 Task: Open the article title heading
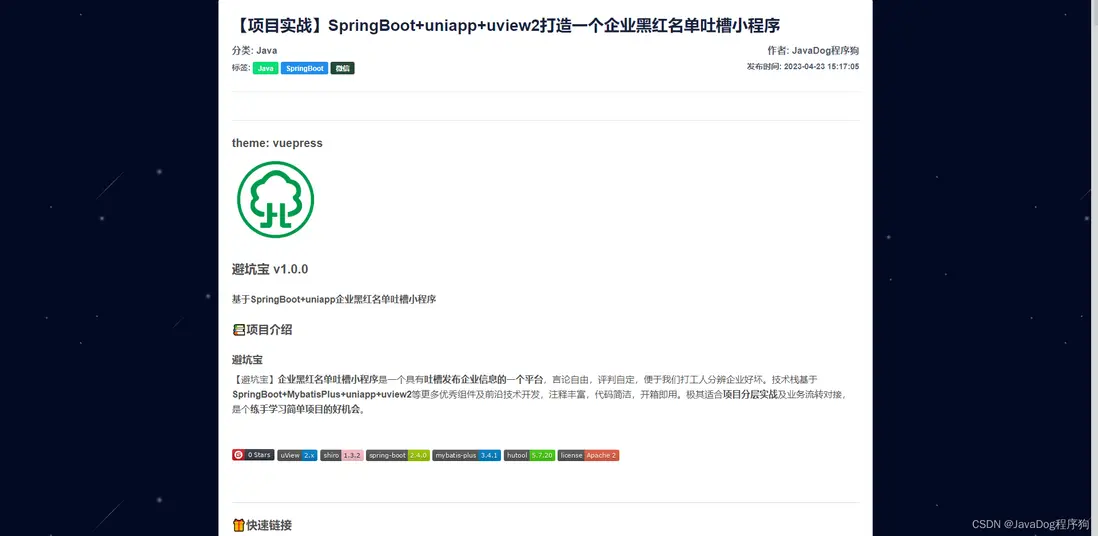(x=506, y=26)
